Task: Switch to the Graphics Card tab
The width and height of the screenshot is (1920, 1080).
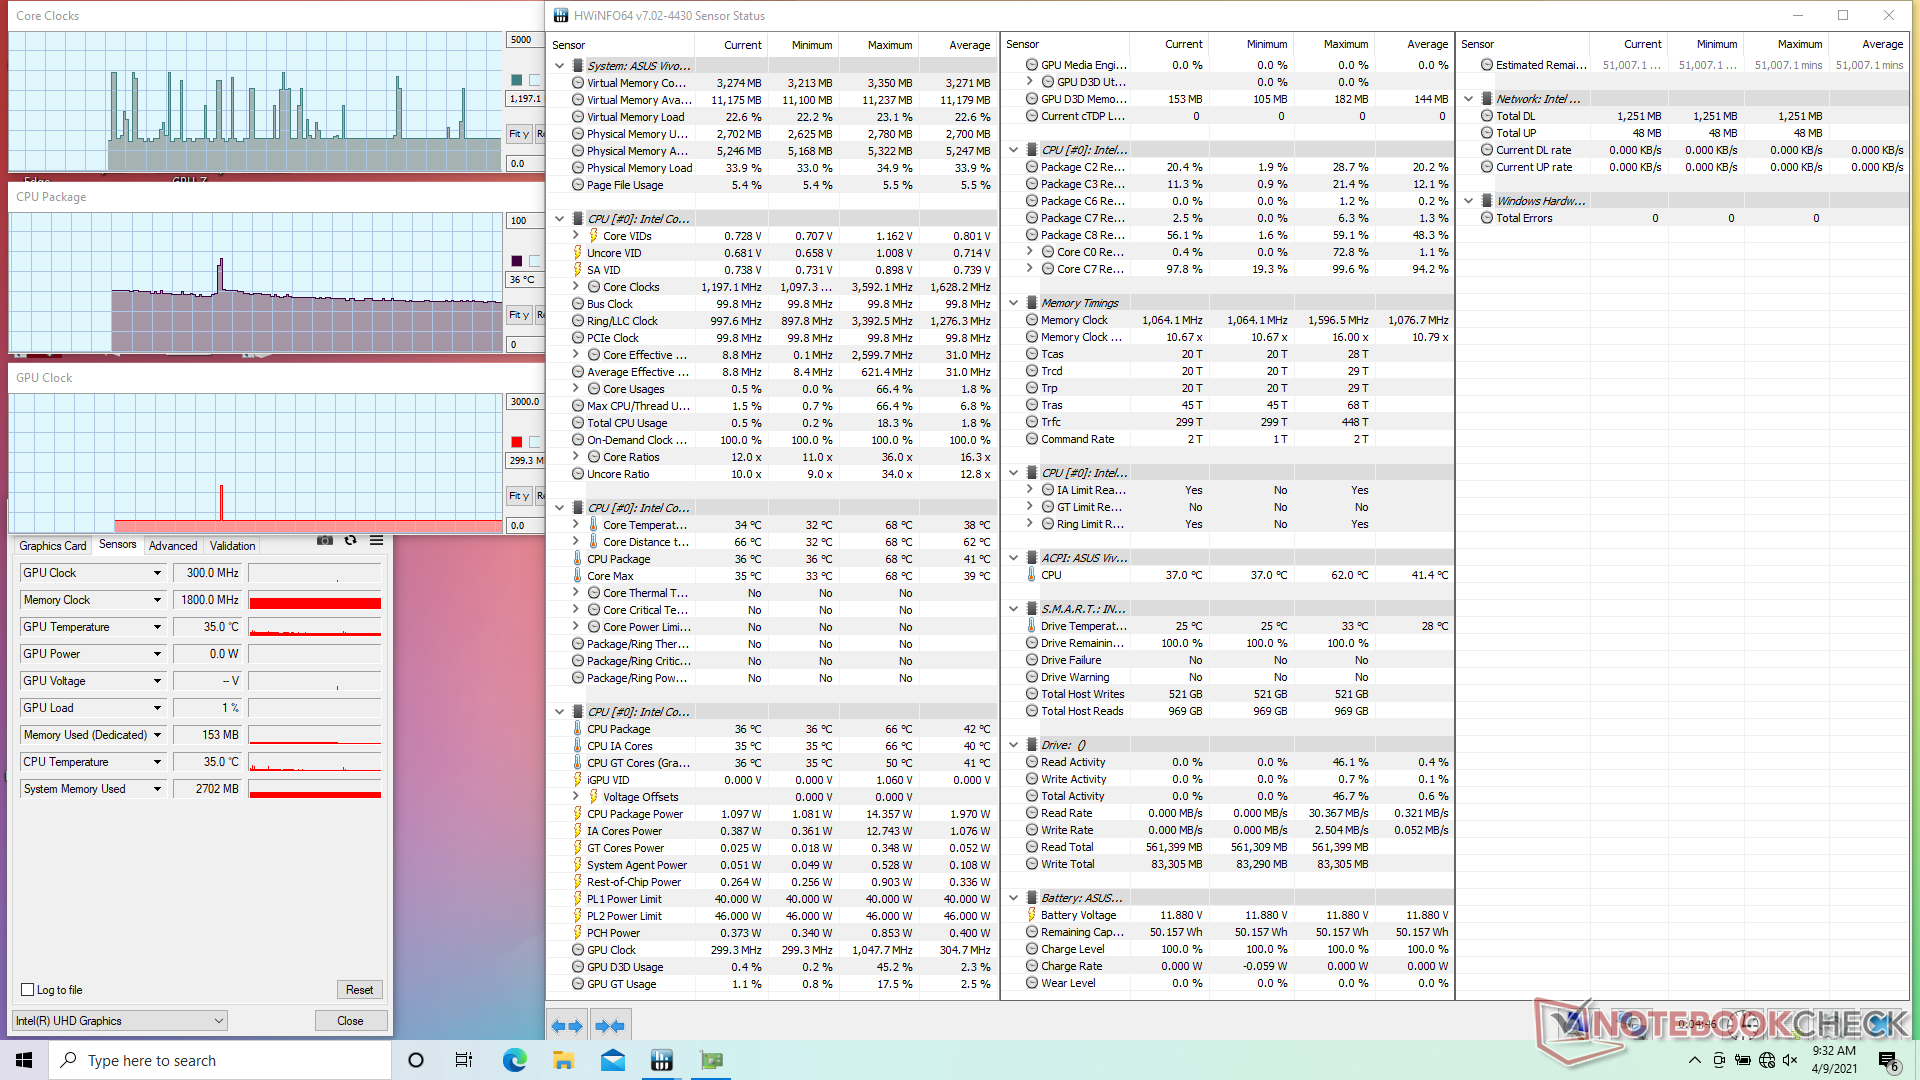Action: 52,546
